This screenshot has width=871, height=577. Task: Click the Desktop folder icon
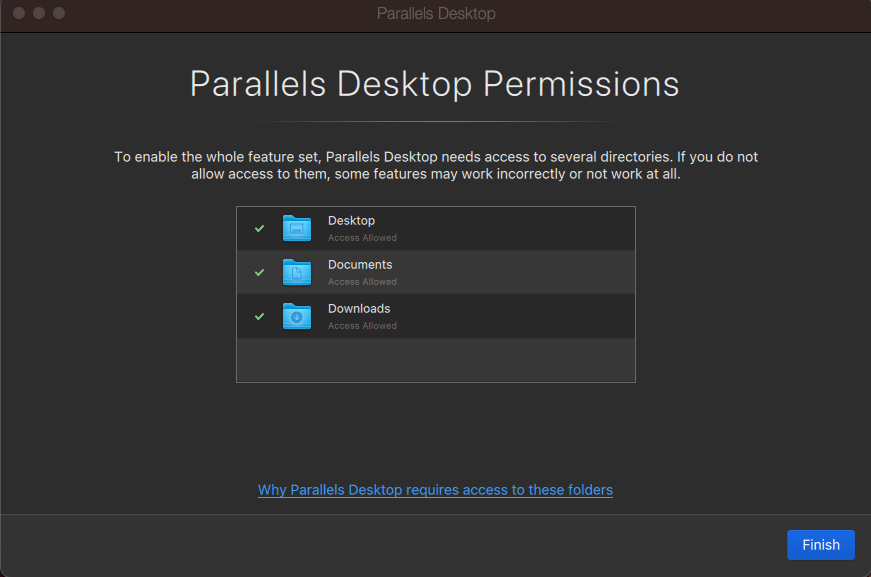click(297, 228)
